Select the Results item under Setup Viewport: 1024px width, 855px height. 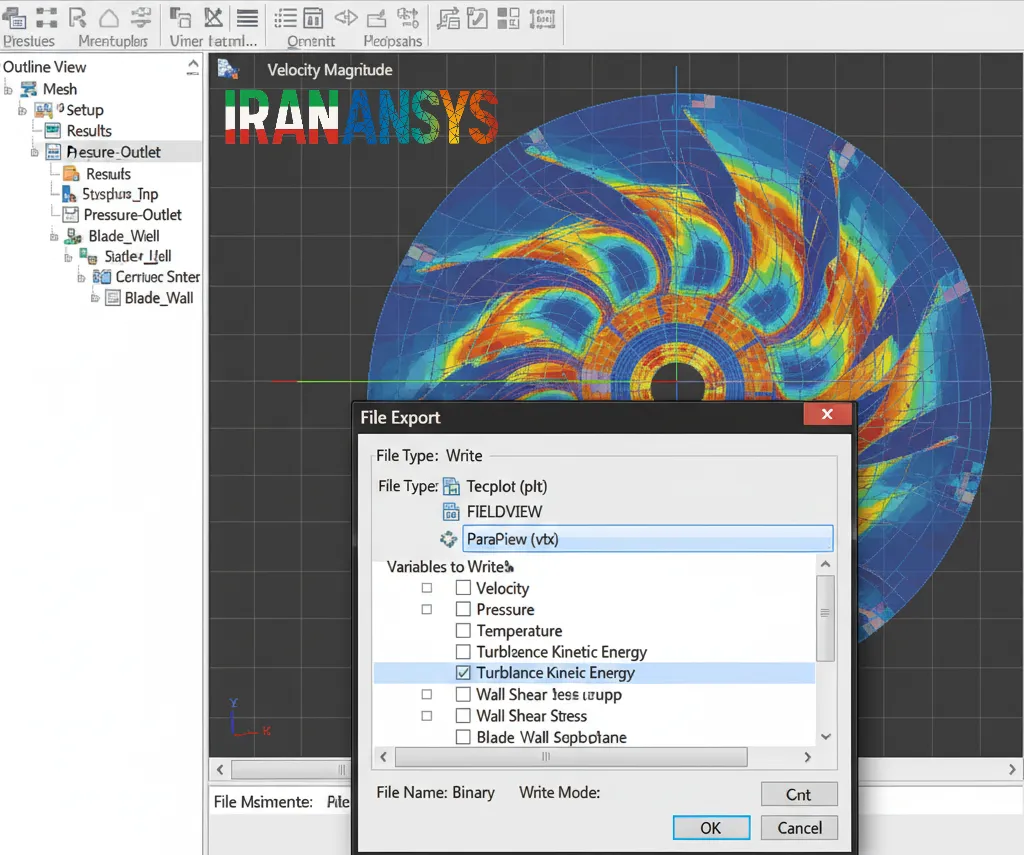[x=89, y=131]
